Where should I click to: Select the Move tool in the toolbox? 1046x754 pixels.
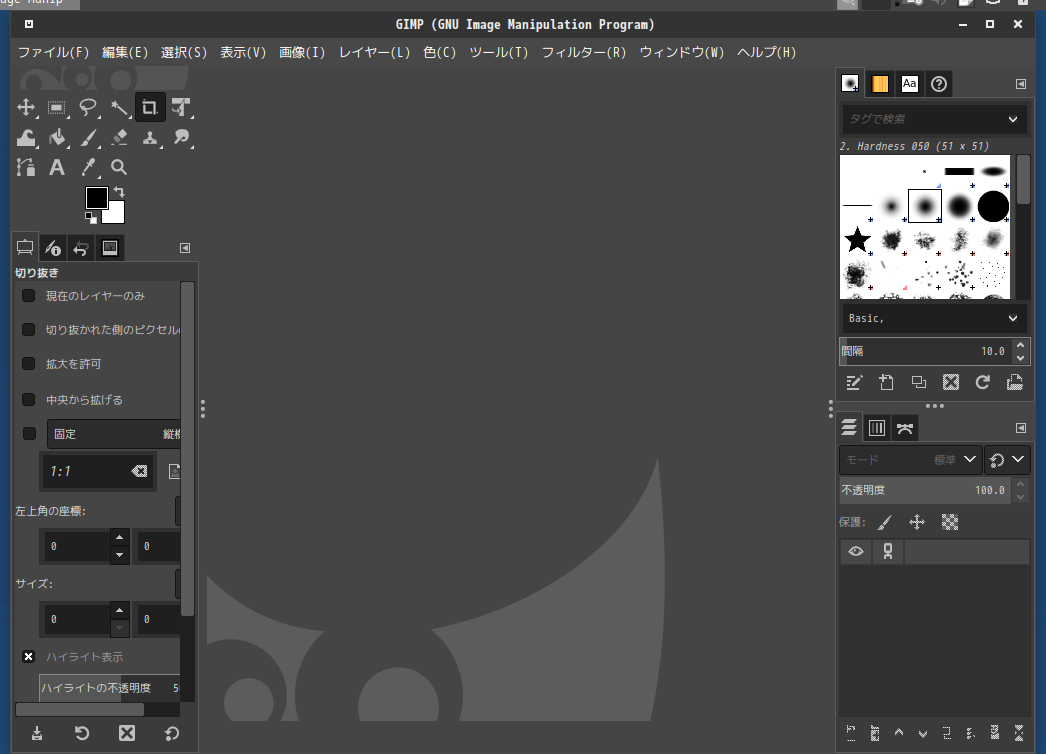tap(26, 108)
